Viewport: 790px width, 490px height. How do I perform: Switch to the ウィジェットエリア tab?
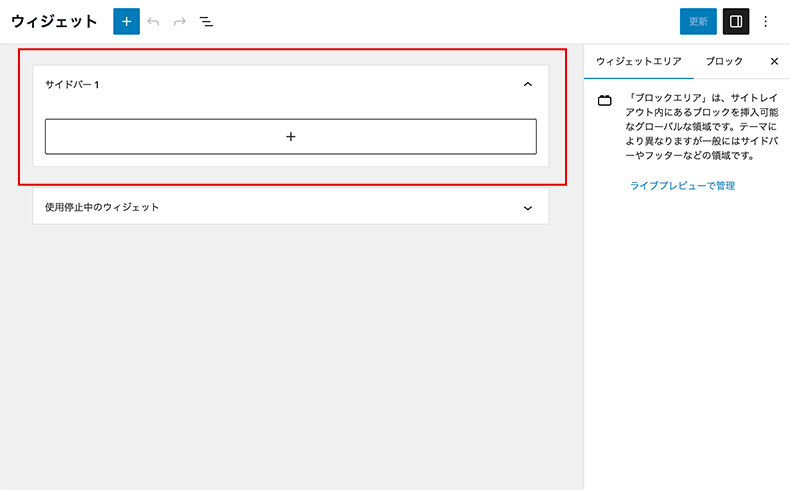[638, 61]
